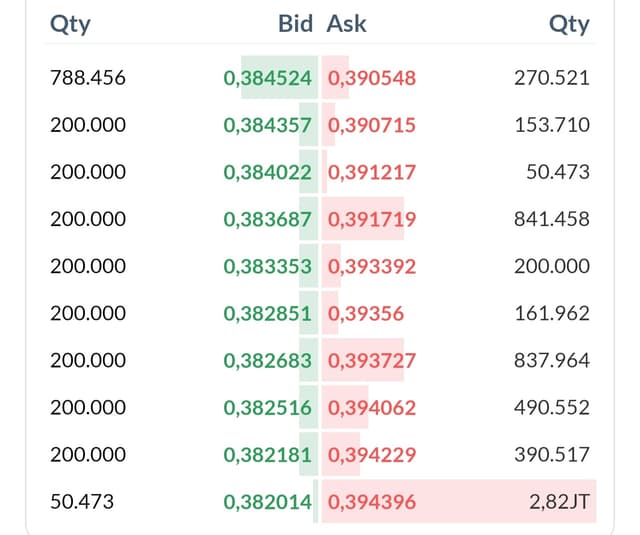Pick ask price 0,393392
Screen dimensions: 640x535
[x=372, y=266]
